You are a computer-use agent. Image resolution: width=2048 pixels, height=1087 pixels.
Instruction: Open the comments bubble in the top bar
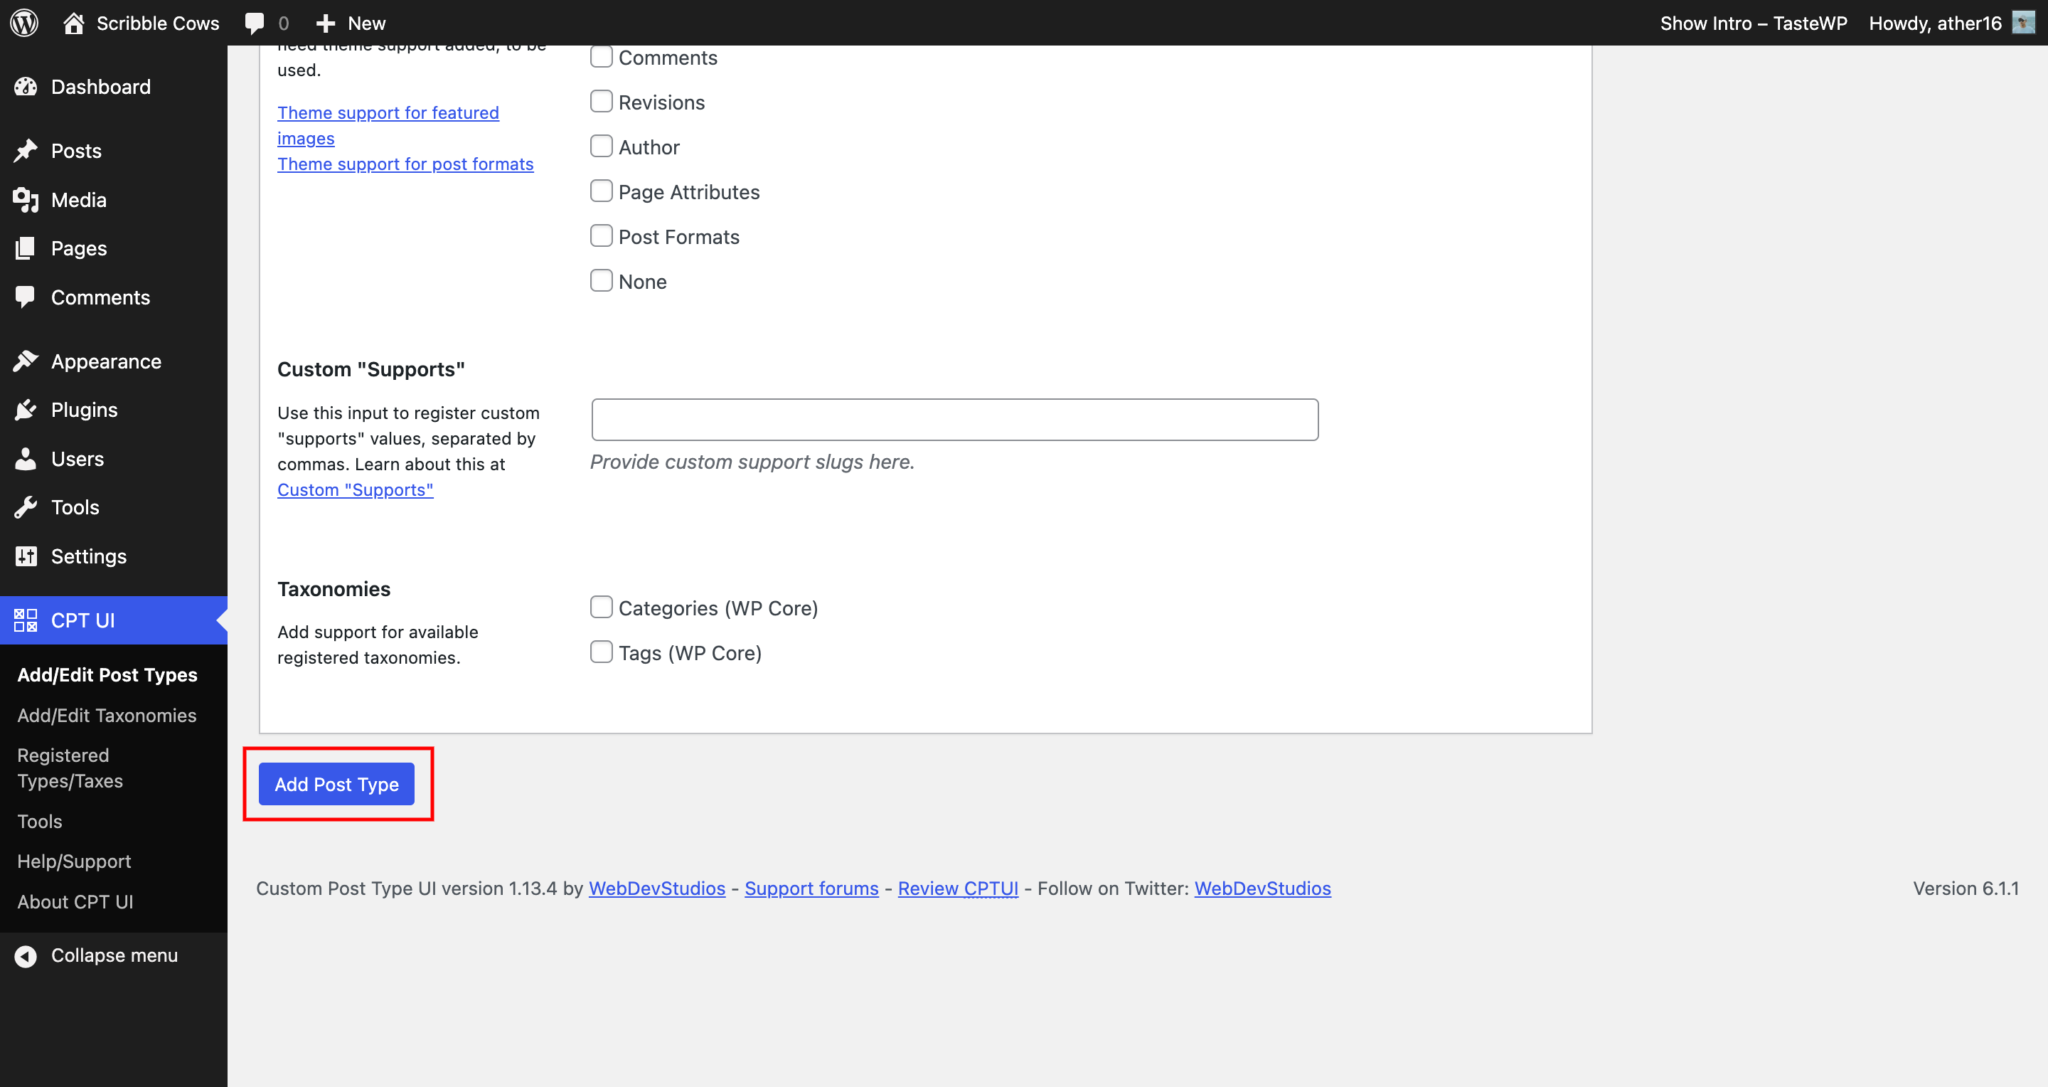[x=253, y=22]
